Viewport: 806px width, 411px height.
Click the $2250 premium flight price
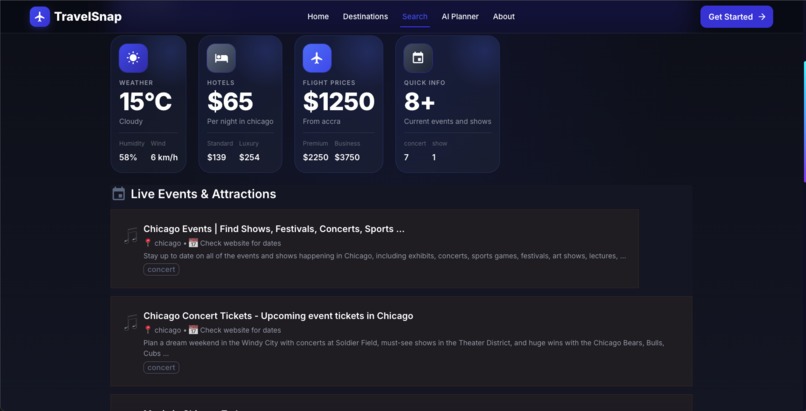pos(316,157)
